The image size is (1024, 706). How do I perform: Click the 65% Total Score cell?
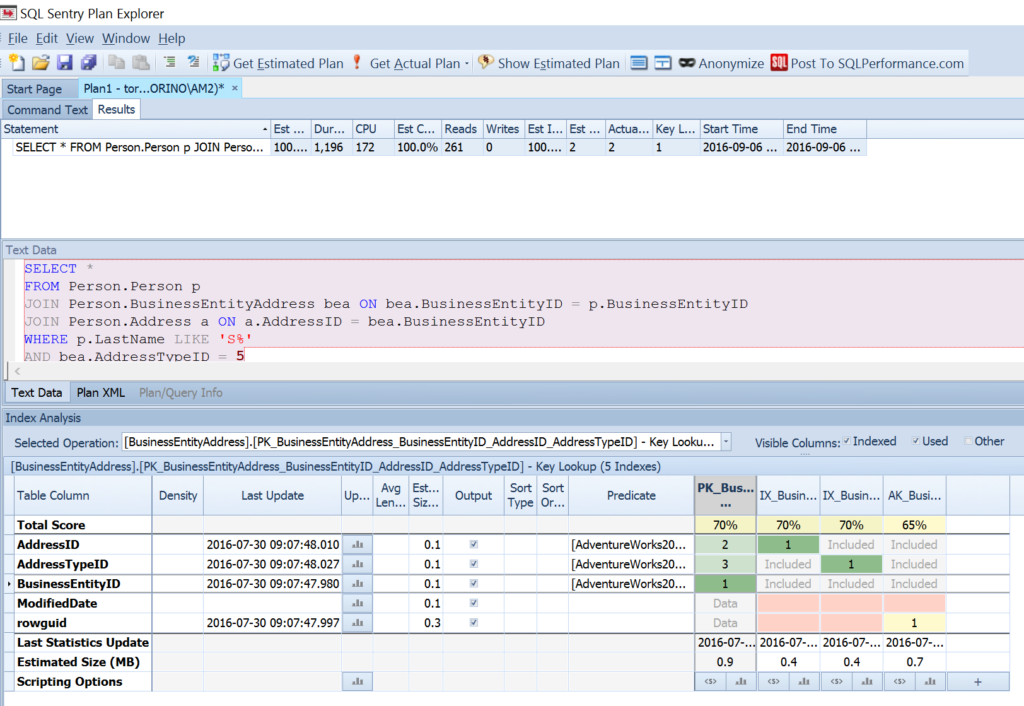pos(914,525)
